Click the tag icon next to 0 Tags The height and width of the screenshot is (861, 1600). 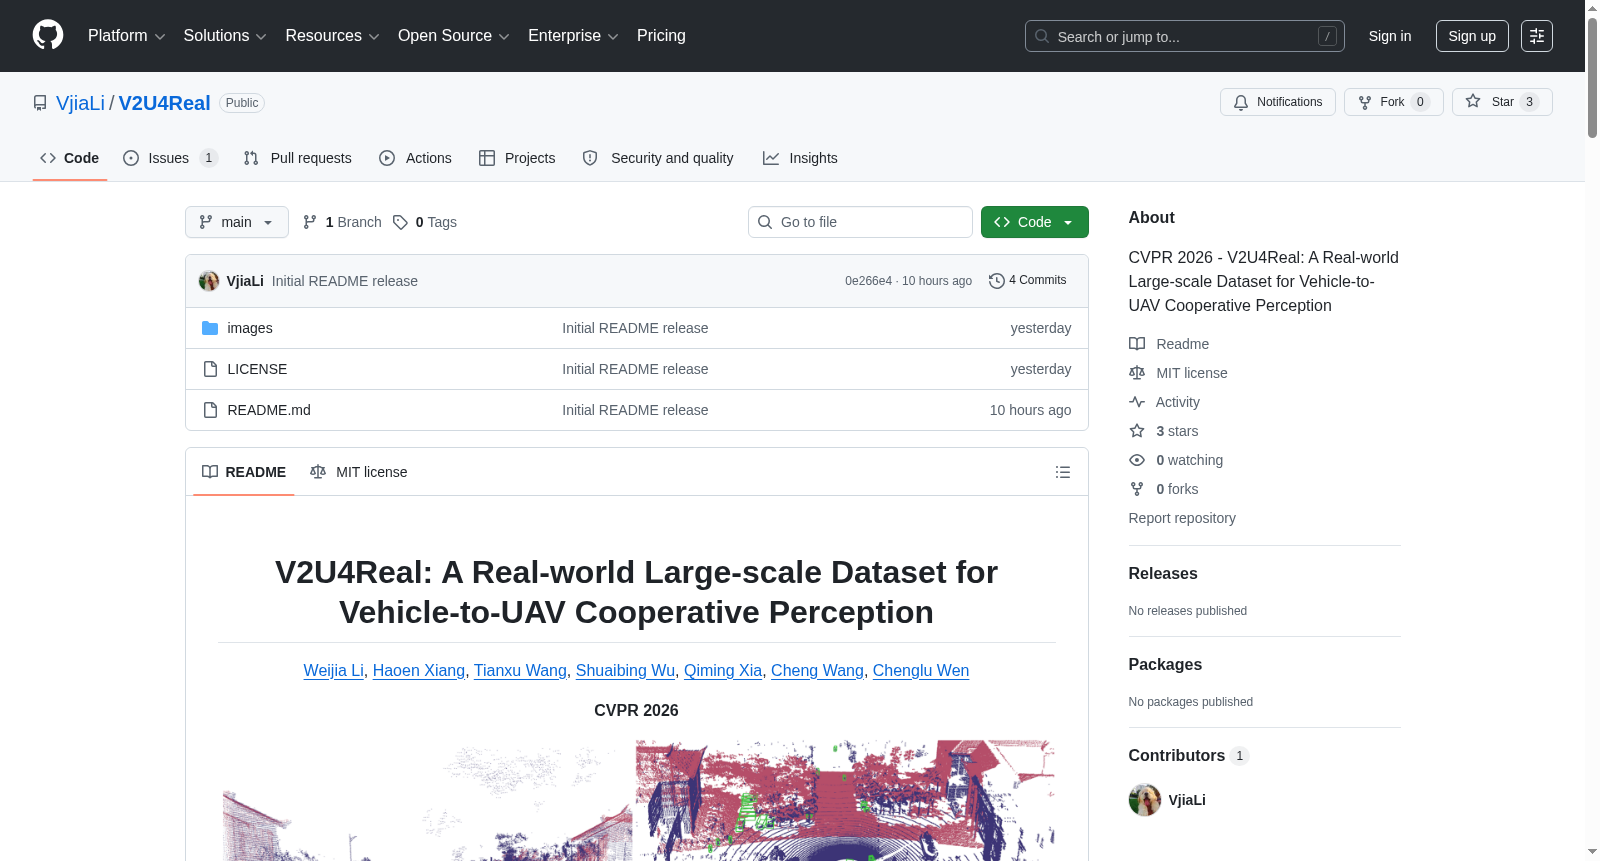click(400, 222)
